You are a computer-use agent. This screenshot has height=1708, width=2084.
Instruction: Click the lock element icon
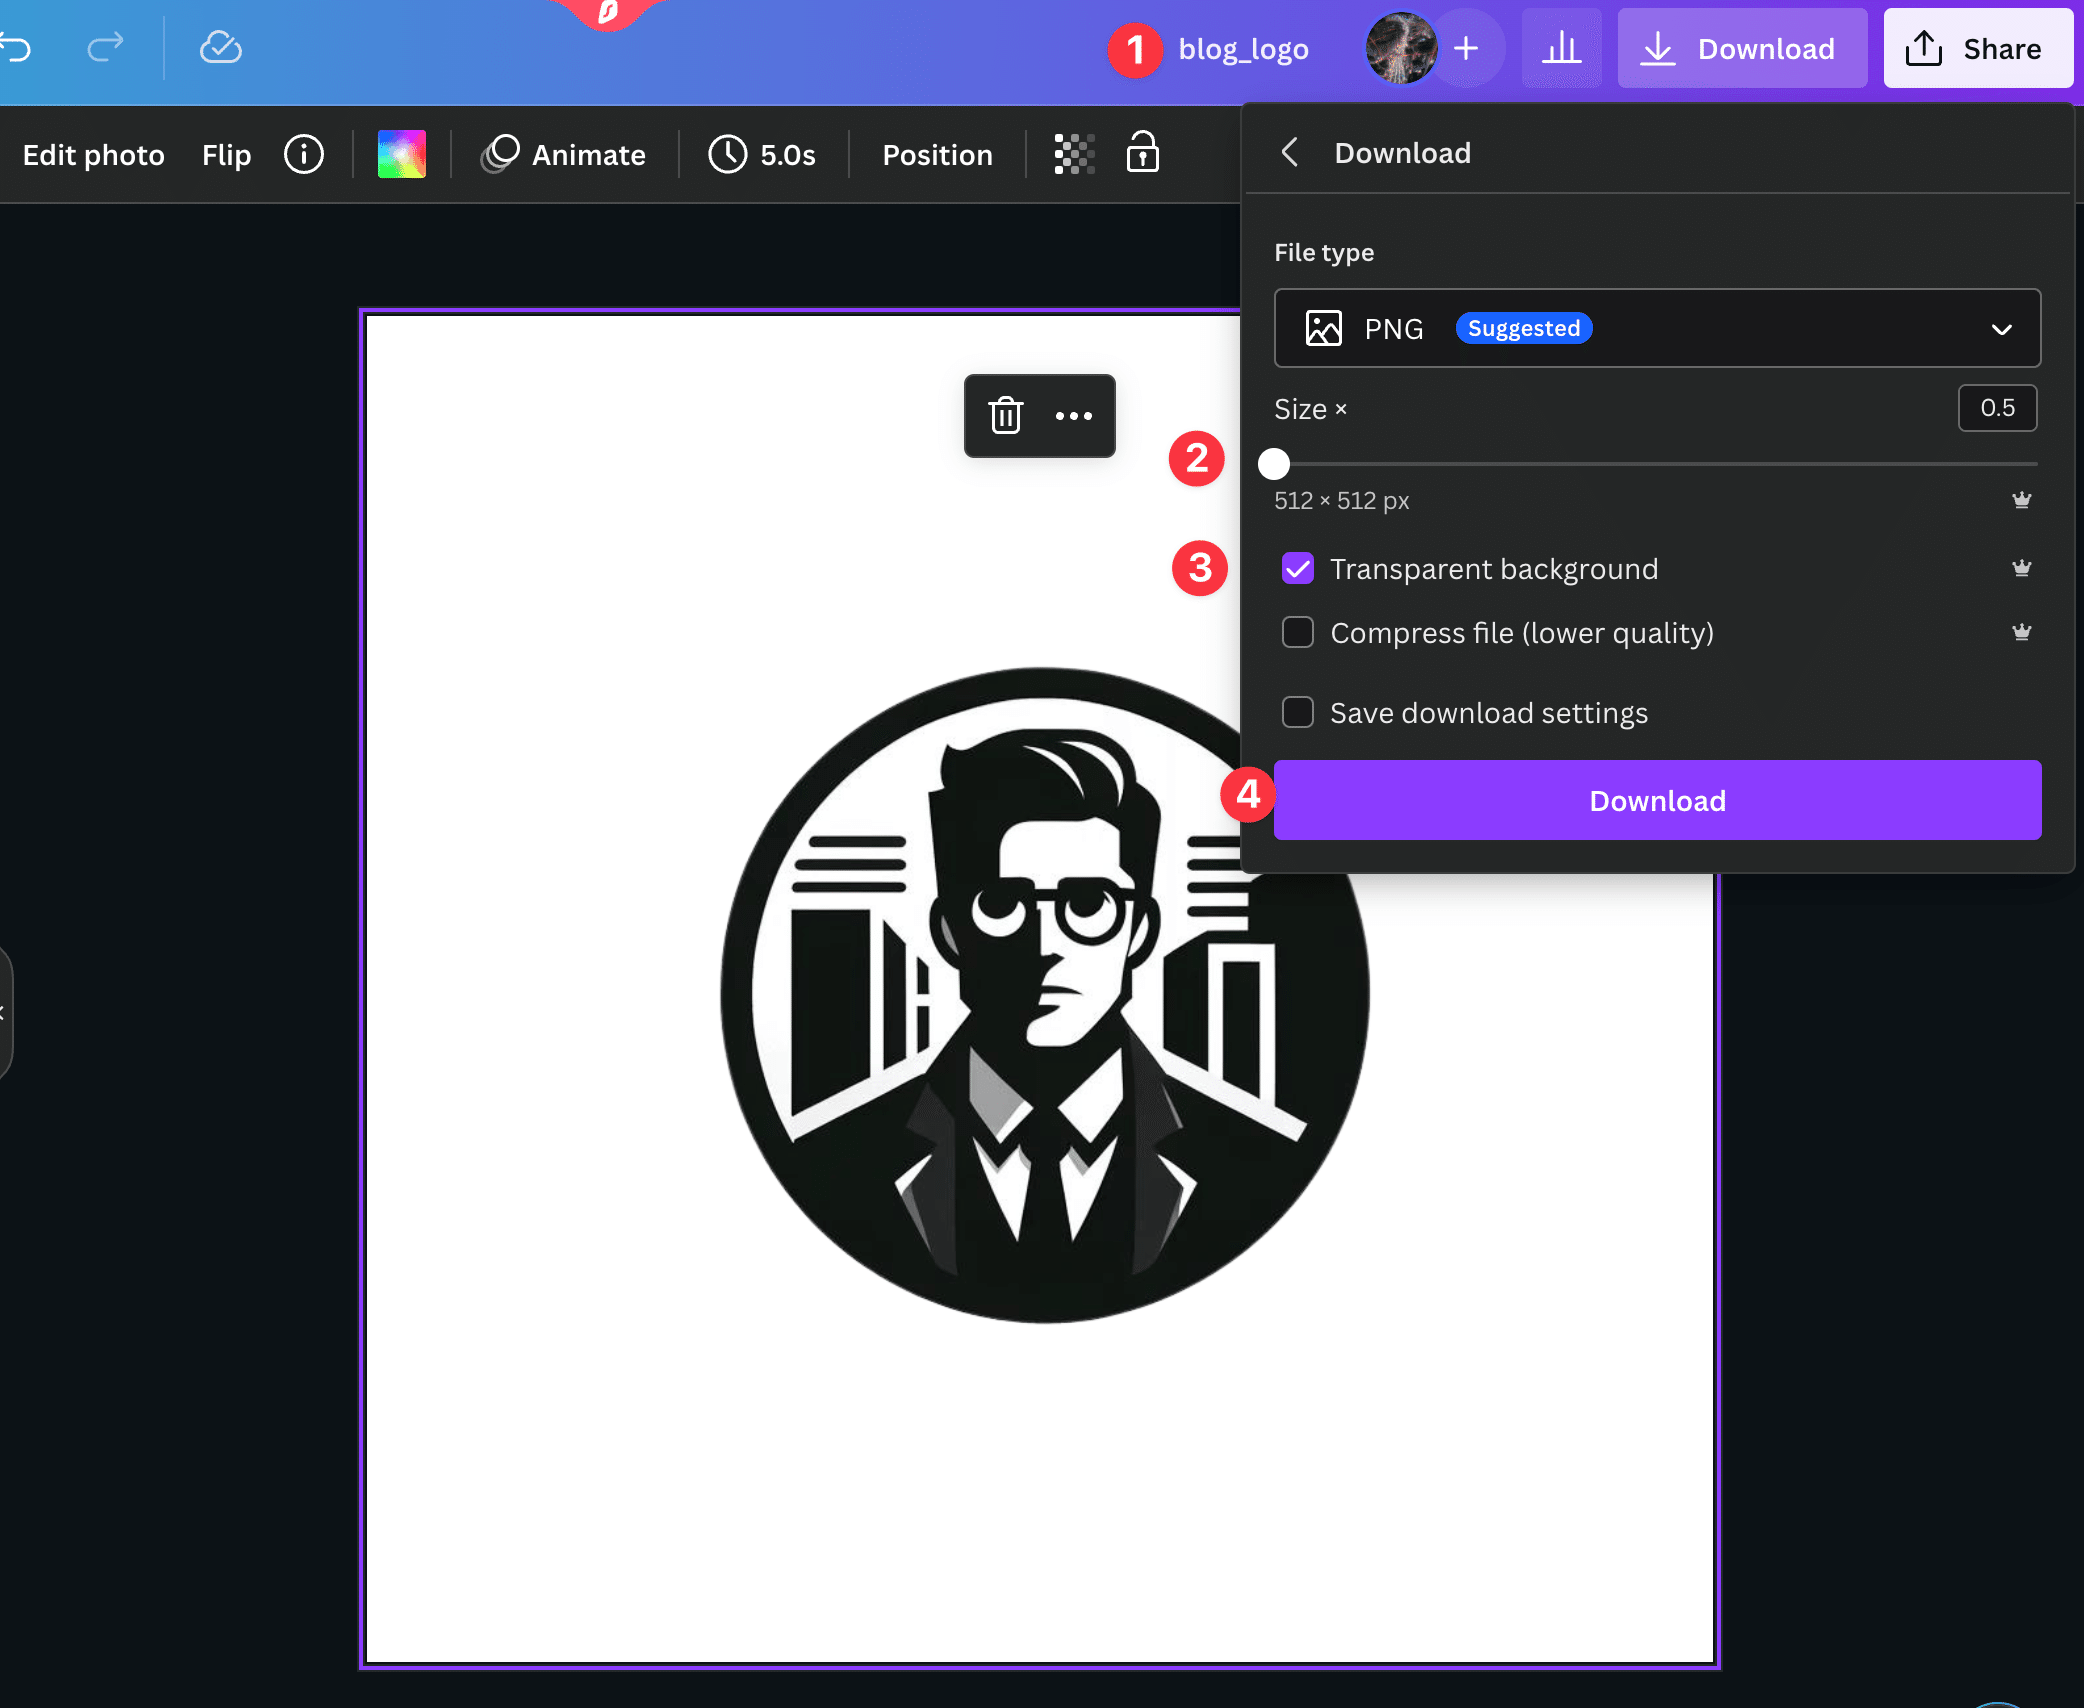coord(1142,153)
